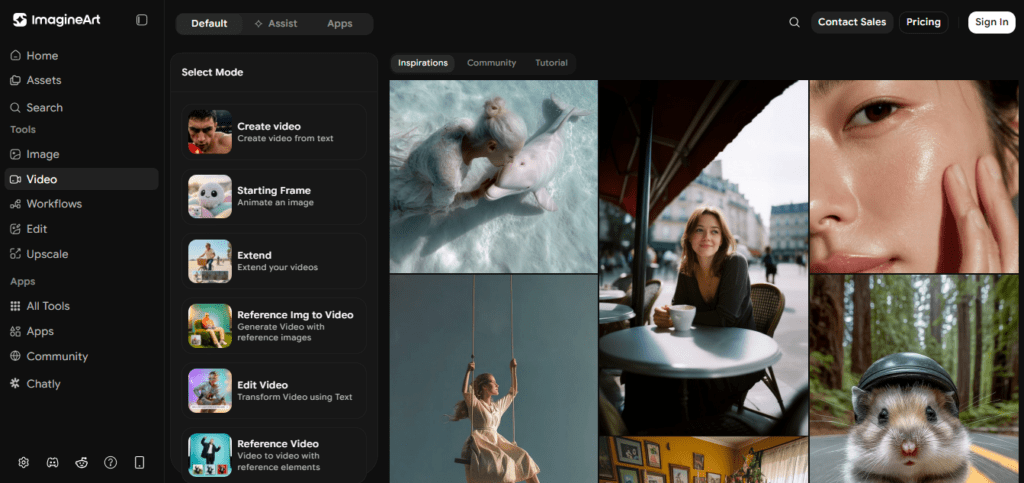The image size is (1024, 483).
Task: Click the Select Mode heading
Action: coord(212,72)
